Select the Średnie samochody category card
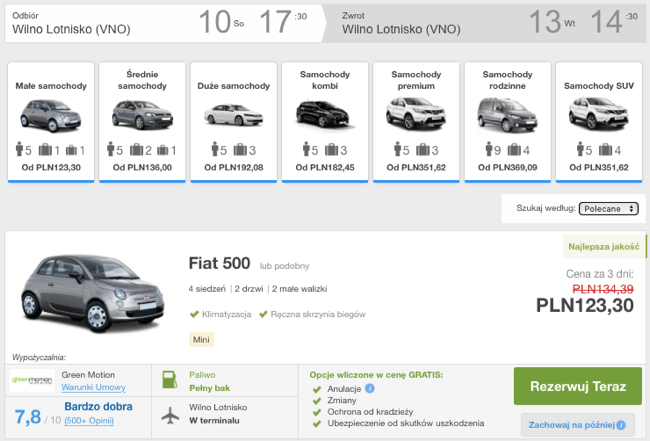The height and width of the screenshot is (441, 650). point(142,122)
